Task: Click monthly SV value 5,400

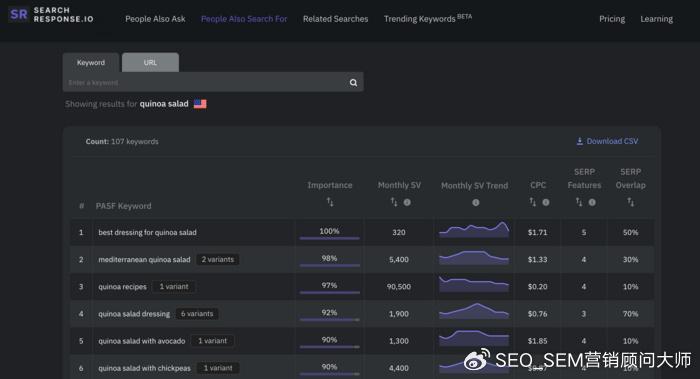Action: click(399, 259)
